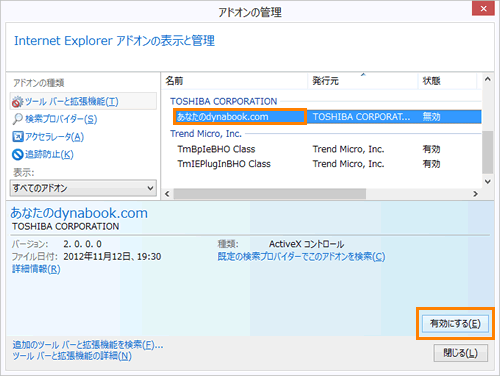This screenshot has height=376, width=500.
Task: Open ツール バーと拡張機能の詳細(N) link
Action: (x=72, y=356)
